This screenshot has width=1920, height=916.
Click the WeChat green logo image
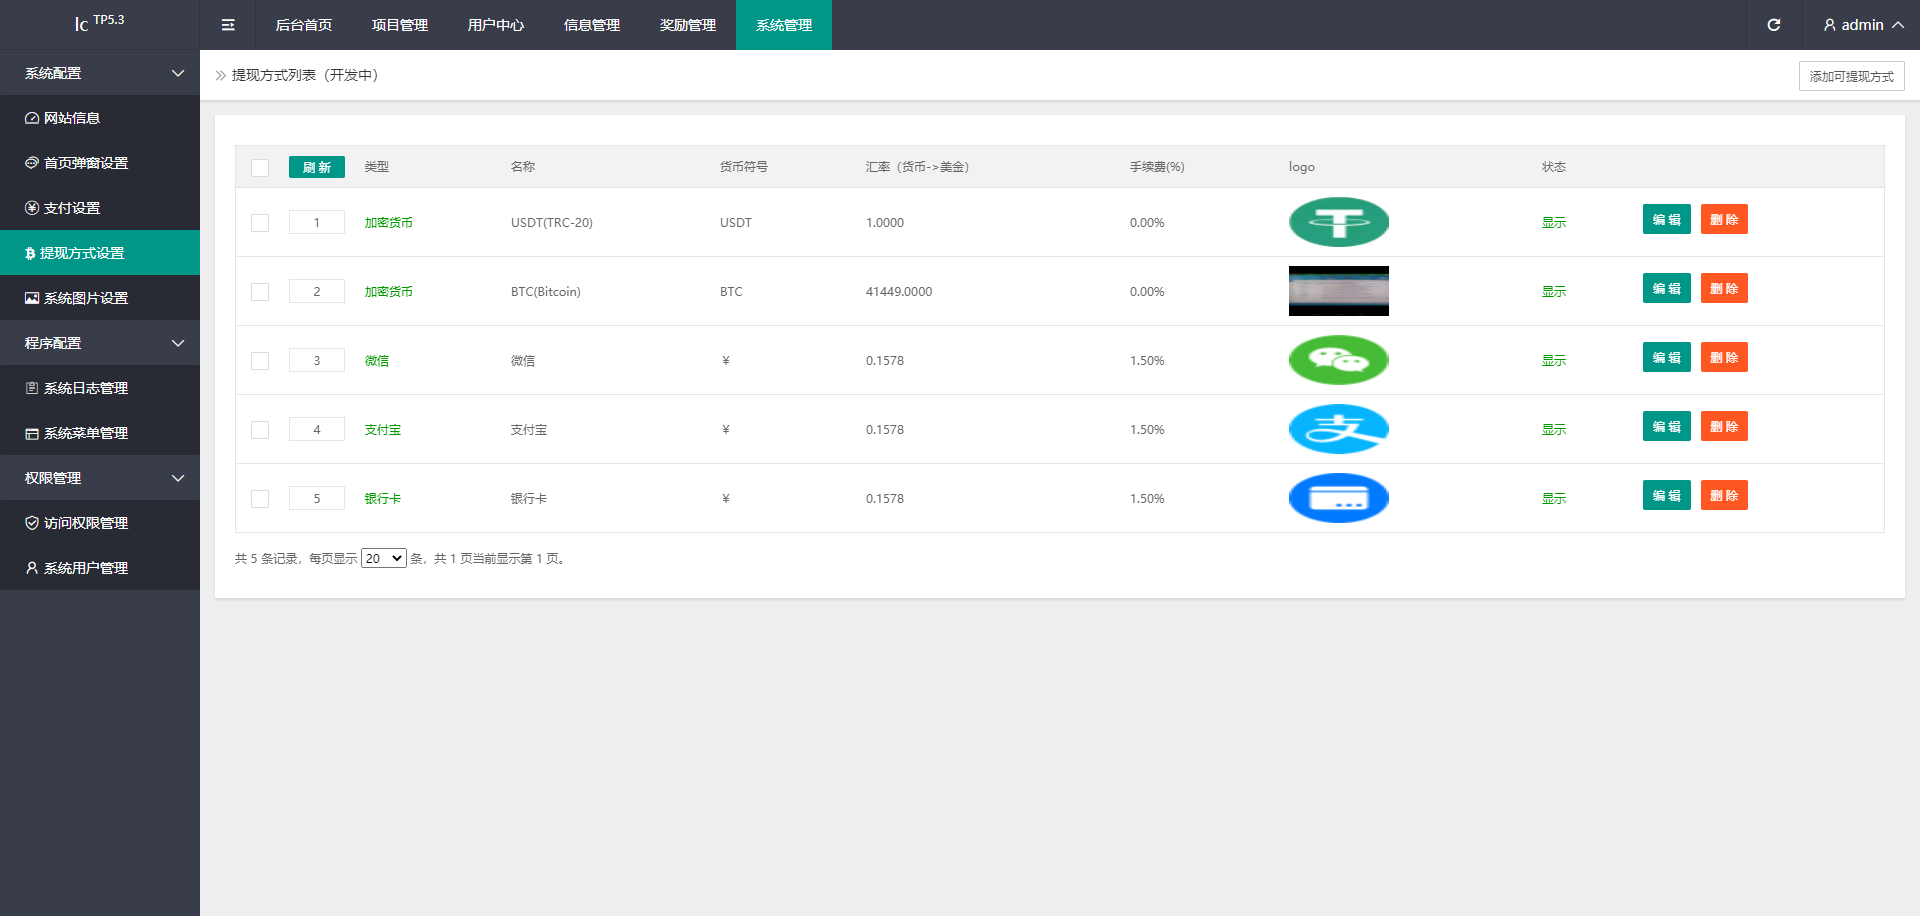click(x=1339, y=360)
